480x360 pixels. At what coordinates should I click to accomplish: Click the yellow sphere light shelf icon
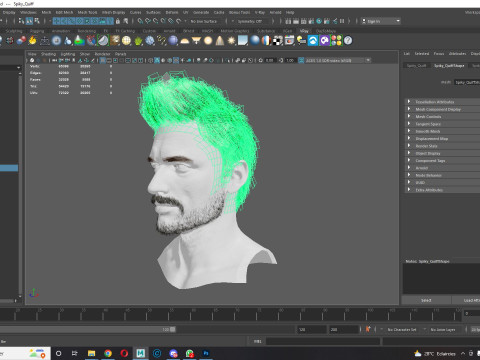[x=208, y=41]
